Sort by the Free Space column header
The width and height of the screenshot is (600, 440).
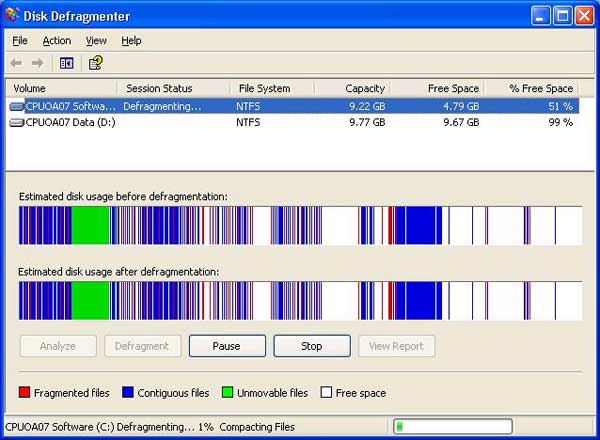[x=437, y=88]
